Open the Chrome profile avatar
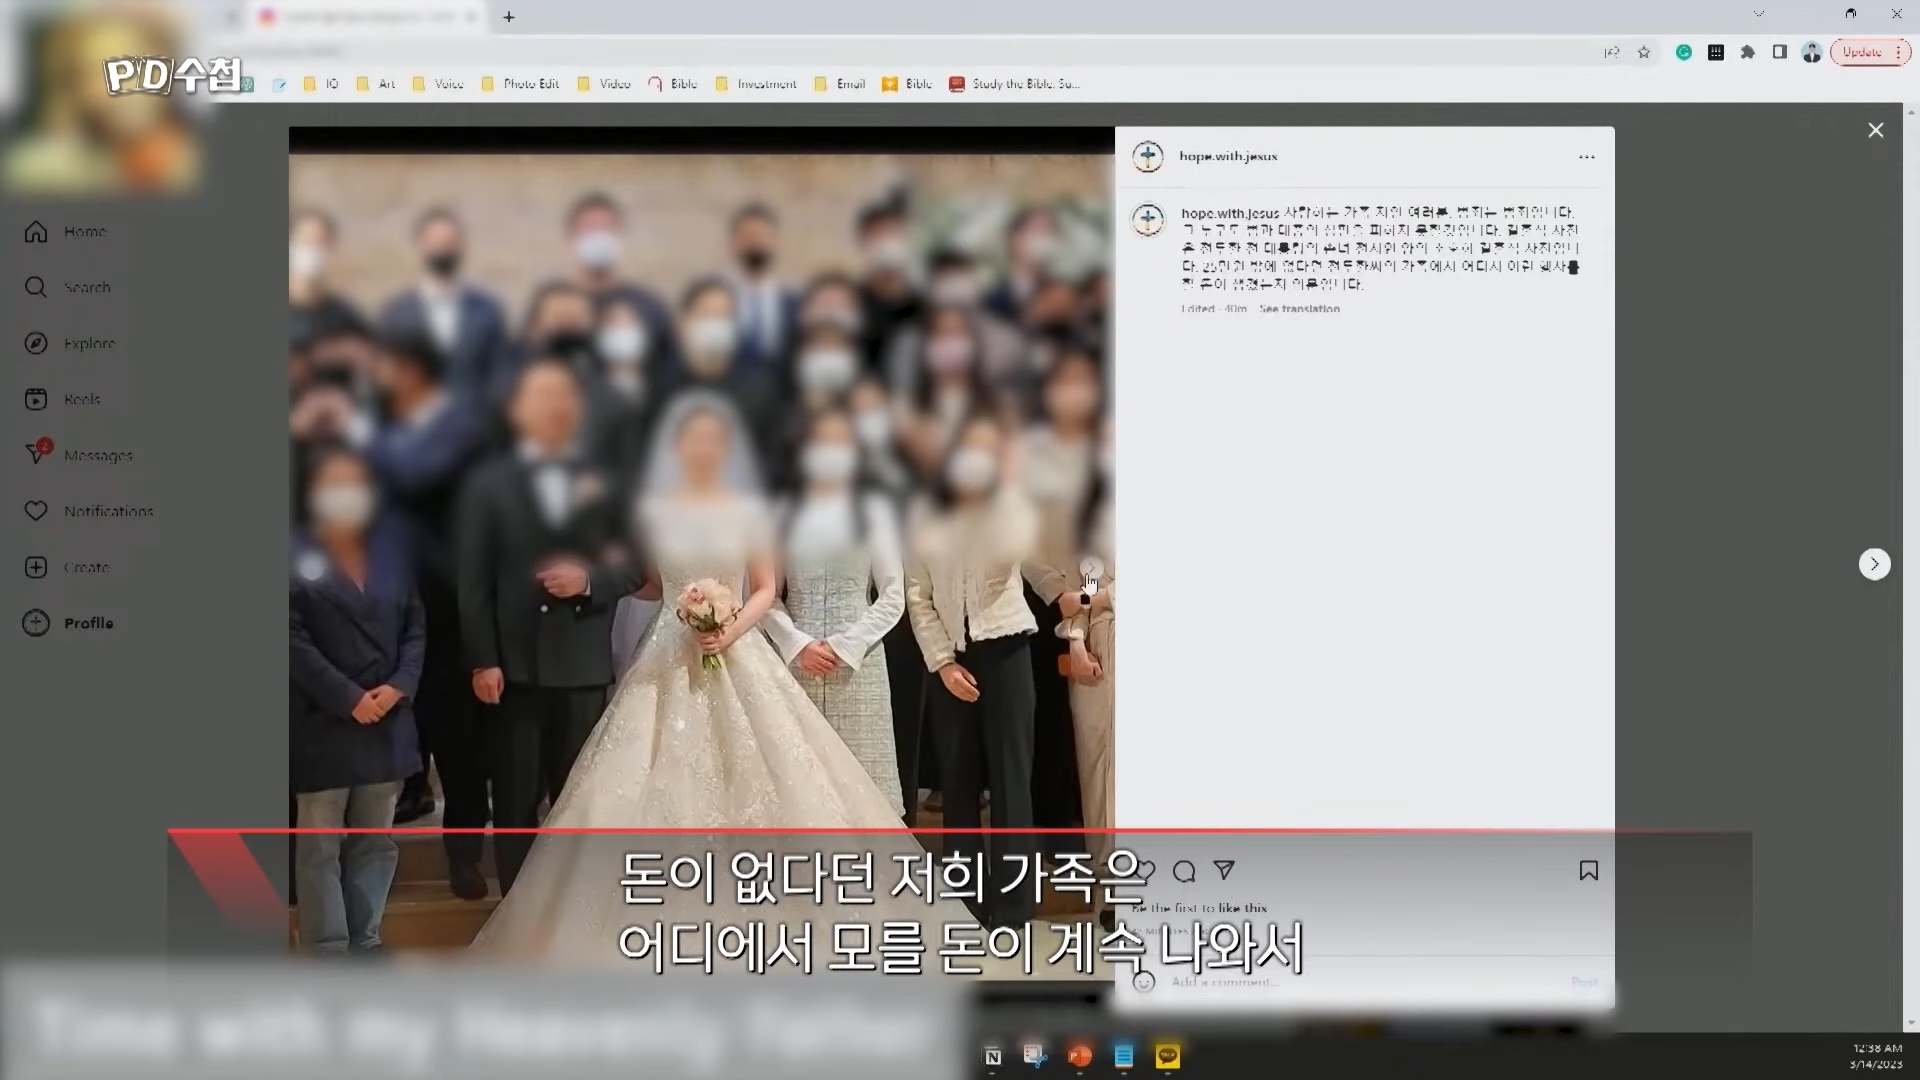Screen dimensions: 1920x1080 tap(1812, 53)
